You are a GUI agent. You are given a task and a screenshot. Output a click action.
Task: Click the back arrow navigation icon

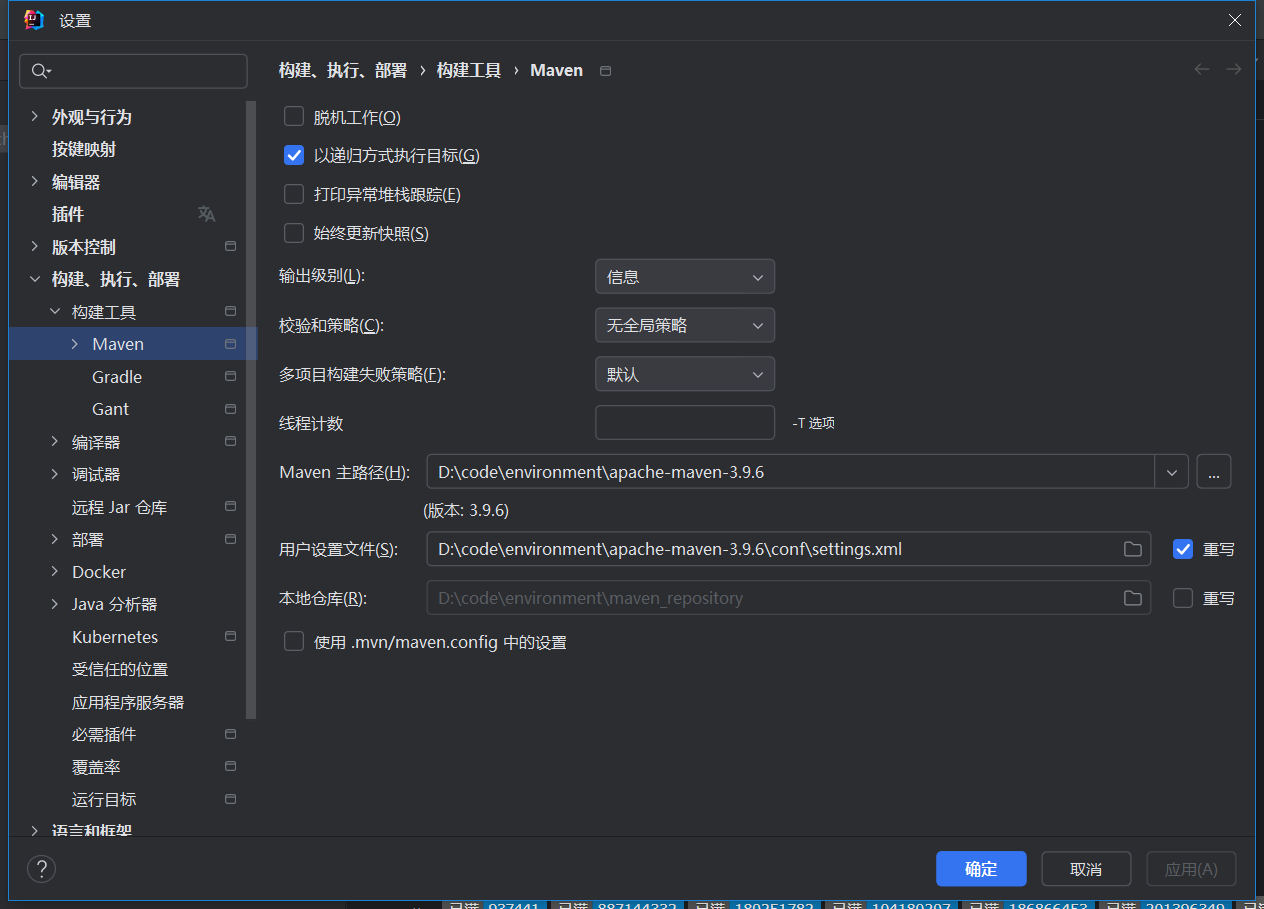(x=1202, y=70)
